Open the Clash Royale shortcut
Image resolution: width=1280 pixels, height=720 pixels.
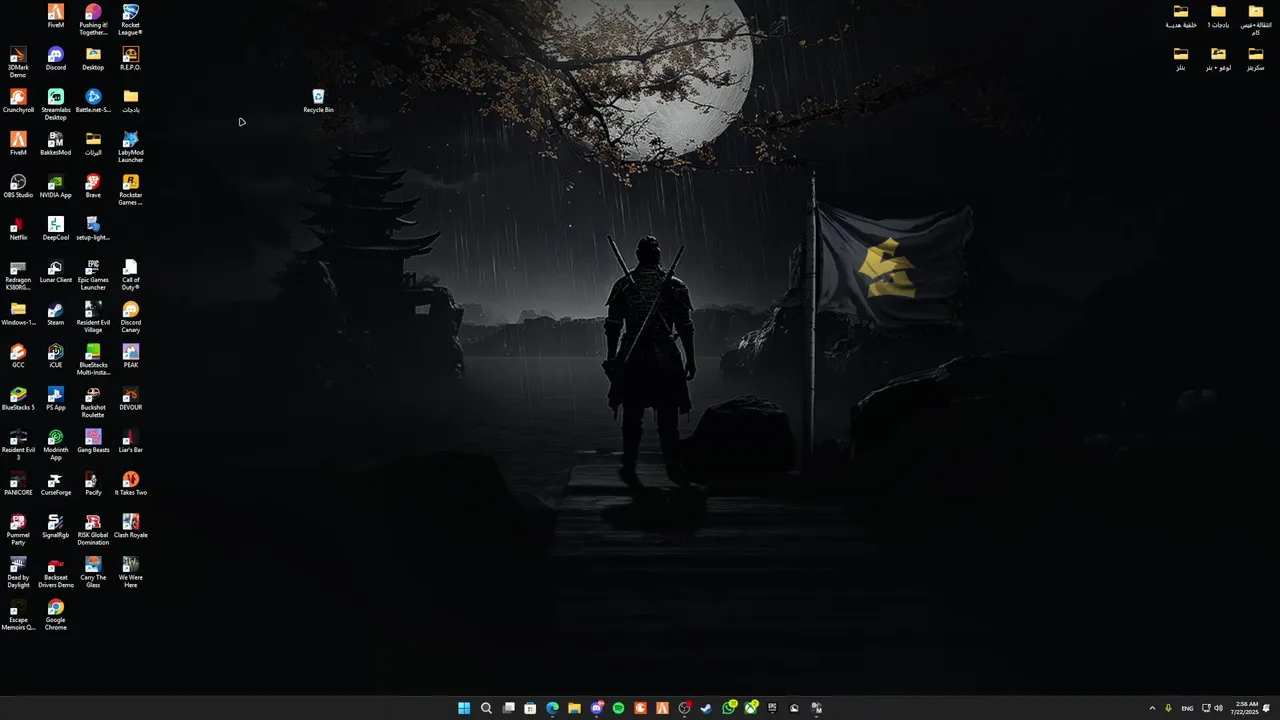pyautogui.click(x=130, y=526)
